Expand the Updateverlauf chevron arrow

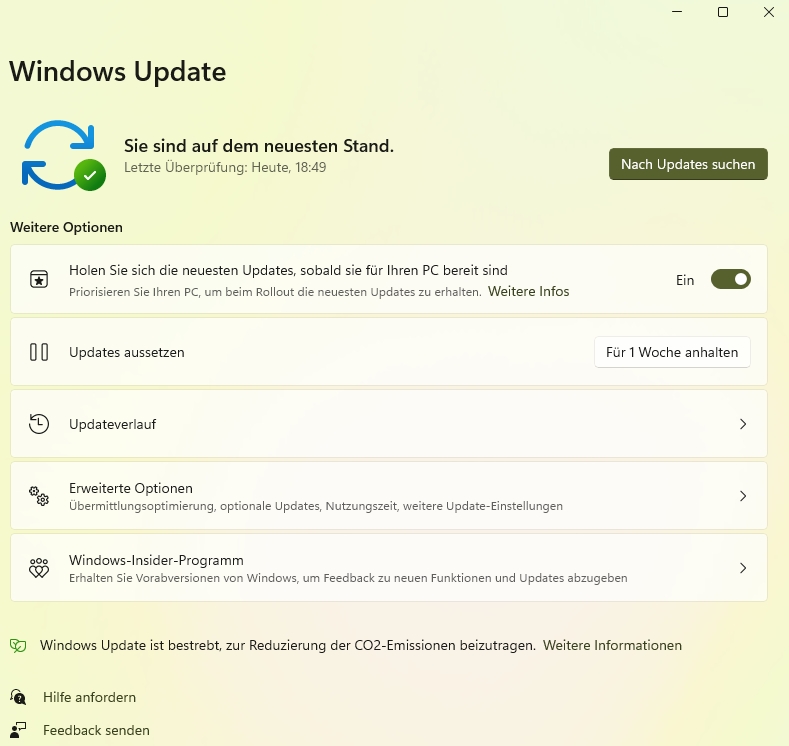pyautogui.click(x=743, y=424)
